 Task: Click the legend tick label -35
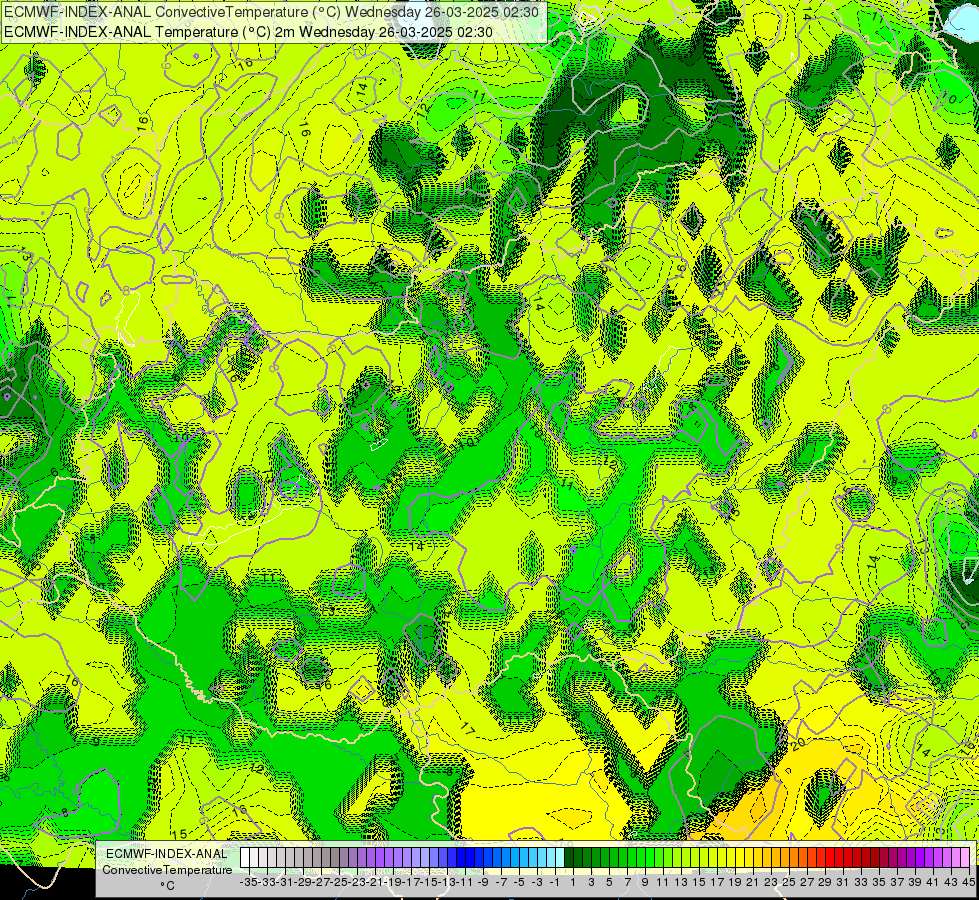tap(248, 882)
